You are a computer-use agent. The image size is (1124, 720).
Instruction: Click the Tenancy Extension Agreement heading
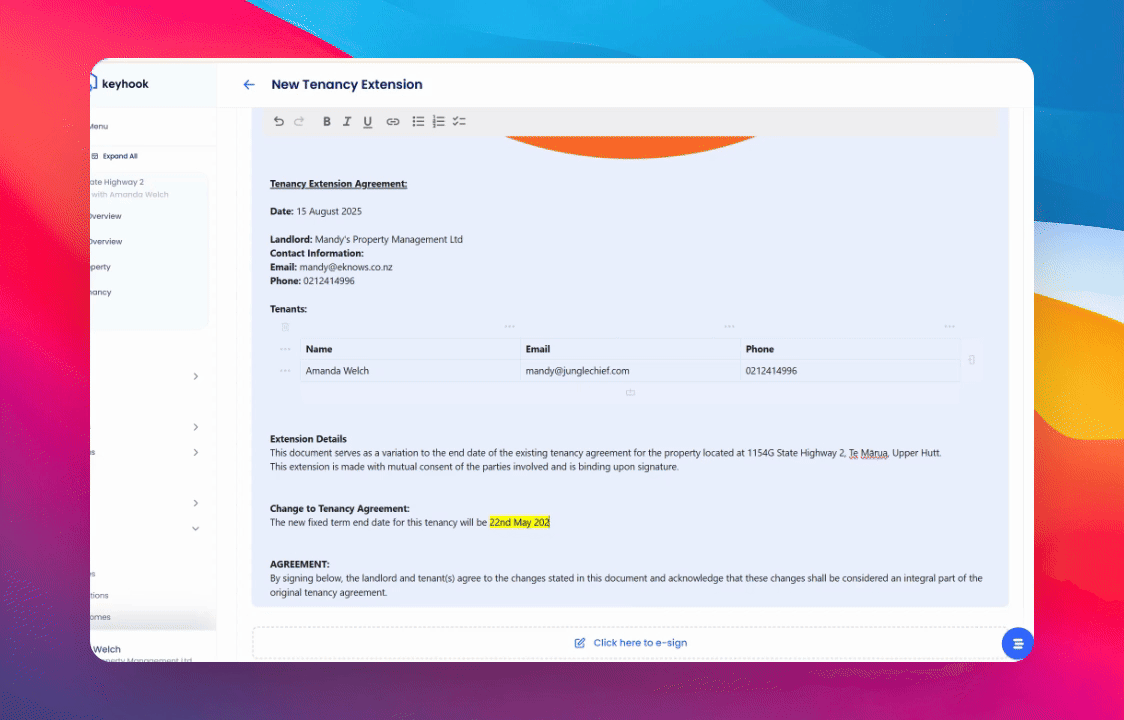[x=338, y=184]
